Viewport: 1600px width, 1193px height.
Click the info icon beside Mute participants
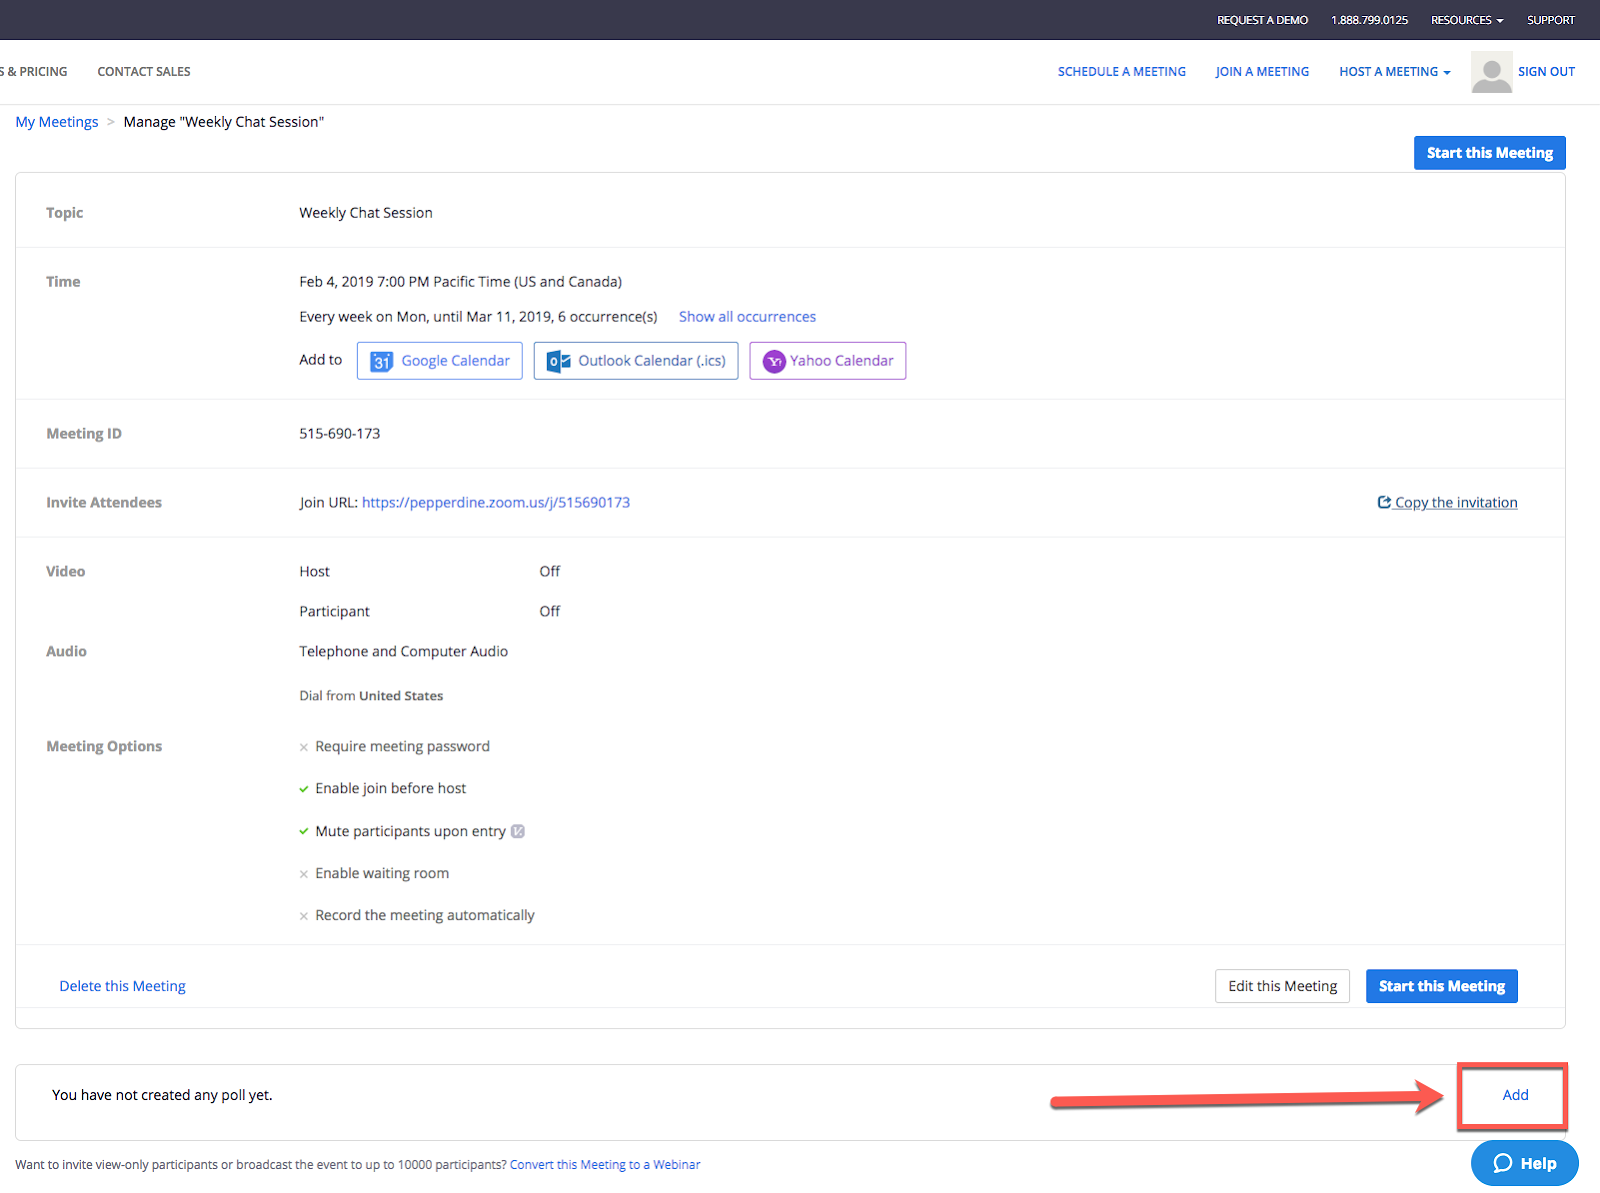pyautogui.click(x=518, y=831)
